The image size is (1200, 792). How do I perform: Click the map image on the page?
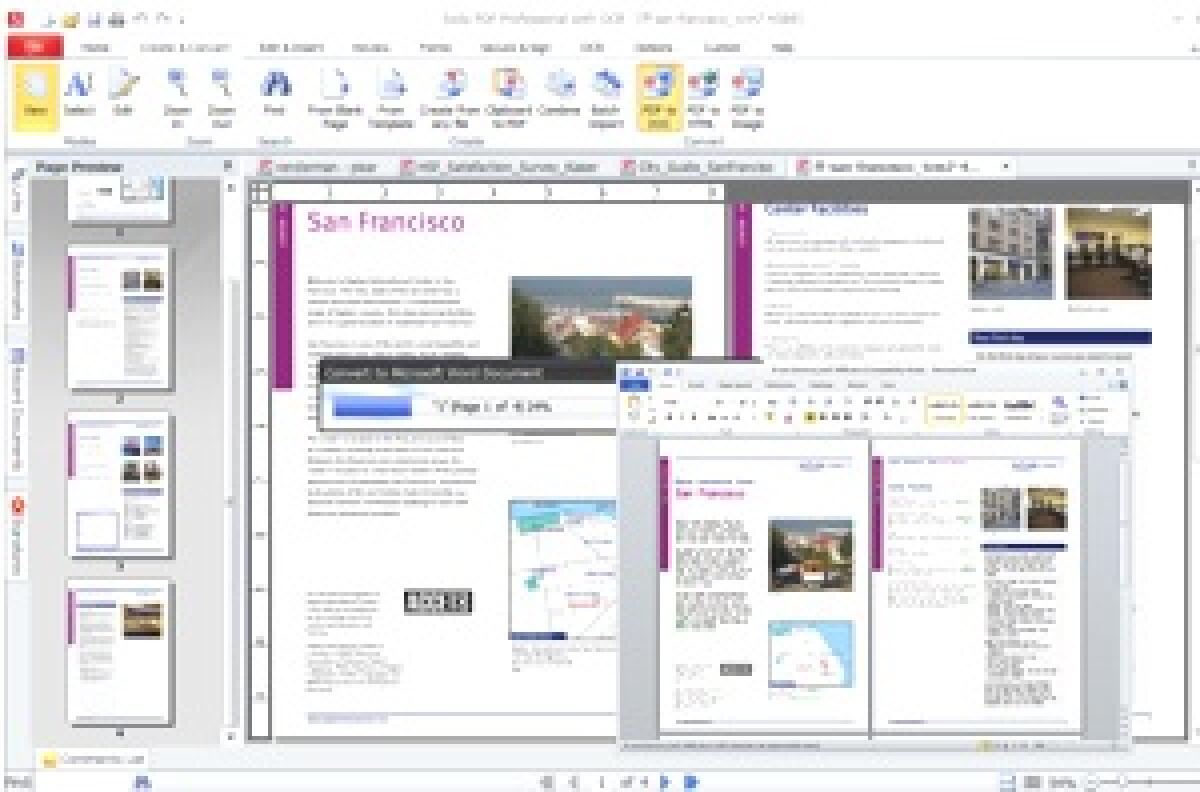pos(562,570)
